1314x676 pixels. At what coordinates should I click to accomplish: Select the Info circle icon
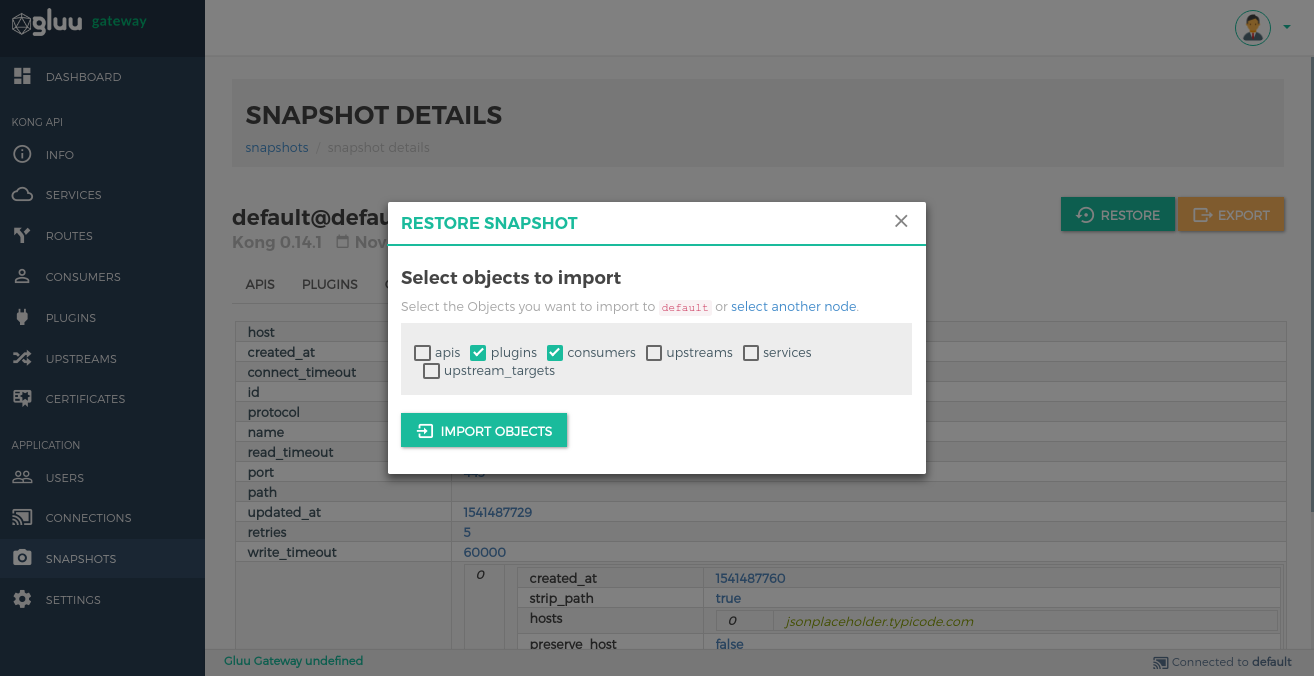click(22, 155)
